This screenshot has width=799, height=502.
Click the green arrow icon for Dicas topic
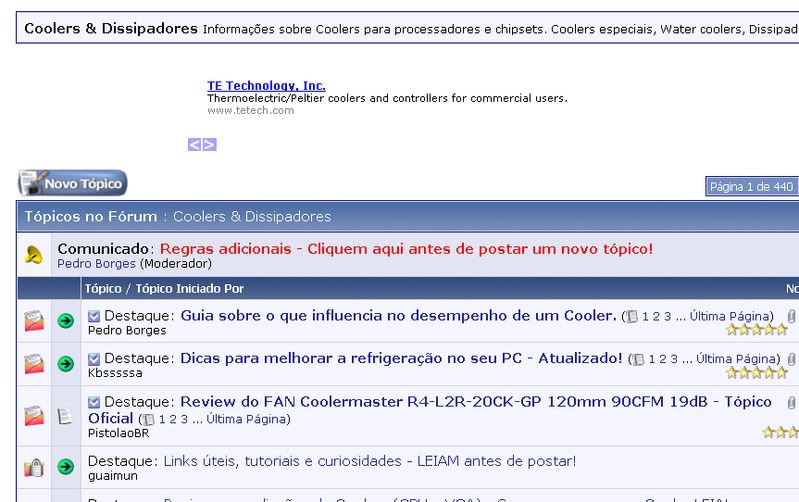tap(66, 365)
